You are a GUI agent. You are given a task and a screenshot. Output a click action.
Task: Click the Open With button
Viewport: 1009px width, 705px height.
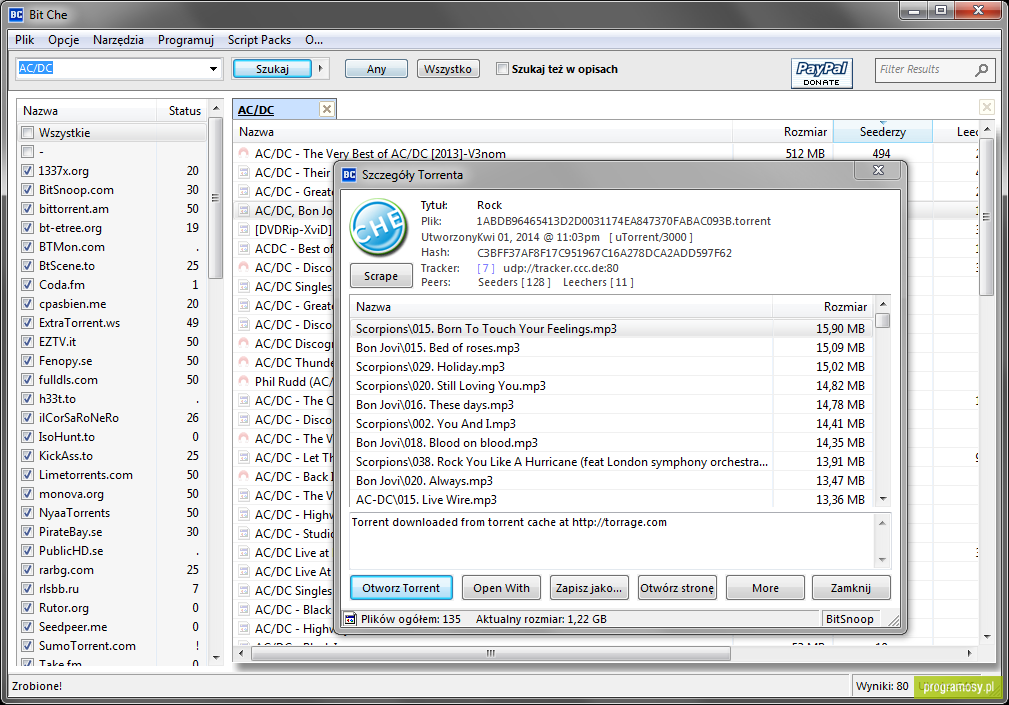pos(501,588)
